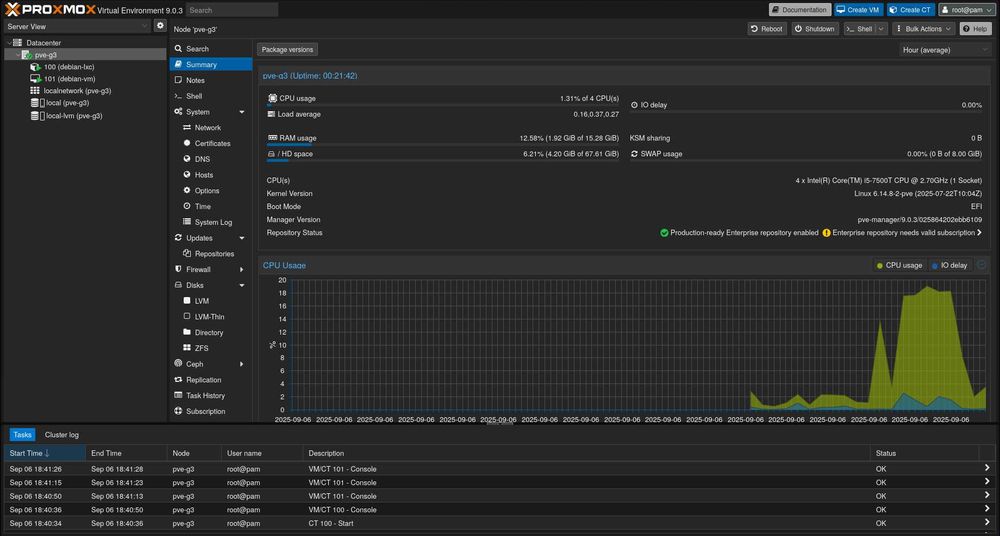Click the Package versions button
The width and height of the screenshot is (1000, 536).
point(287,49)
